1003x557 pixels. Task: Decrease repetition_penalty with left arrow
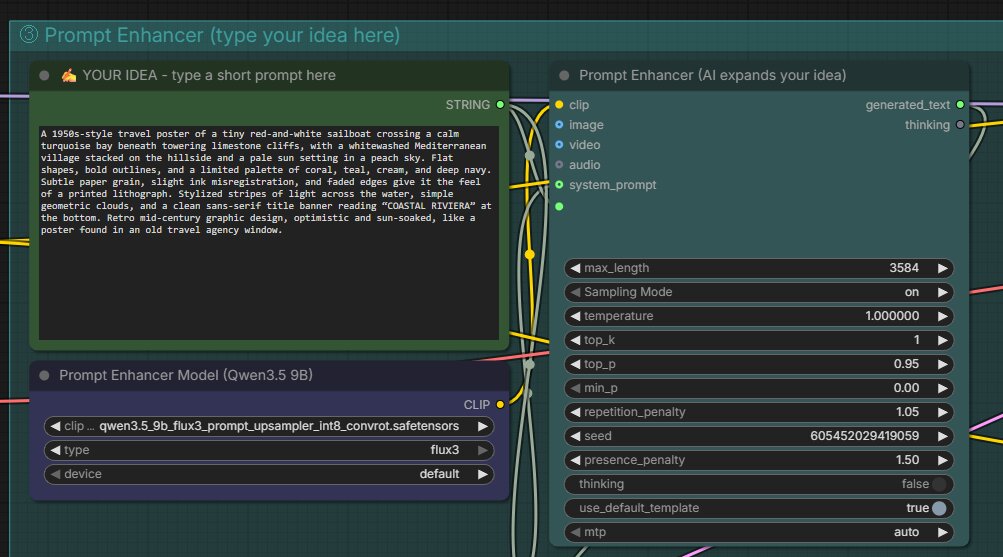575,412
